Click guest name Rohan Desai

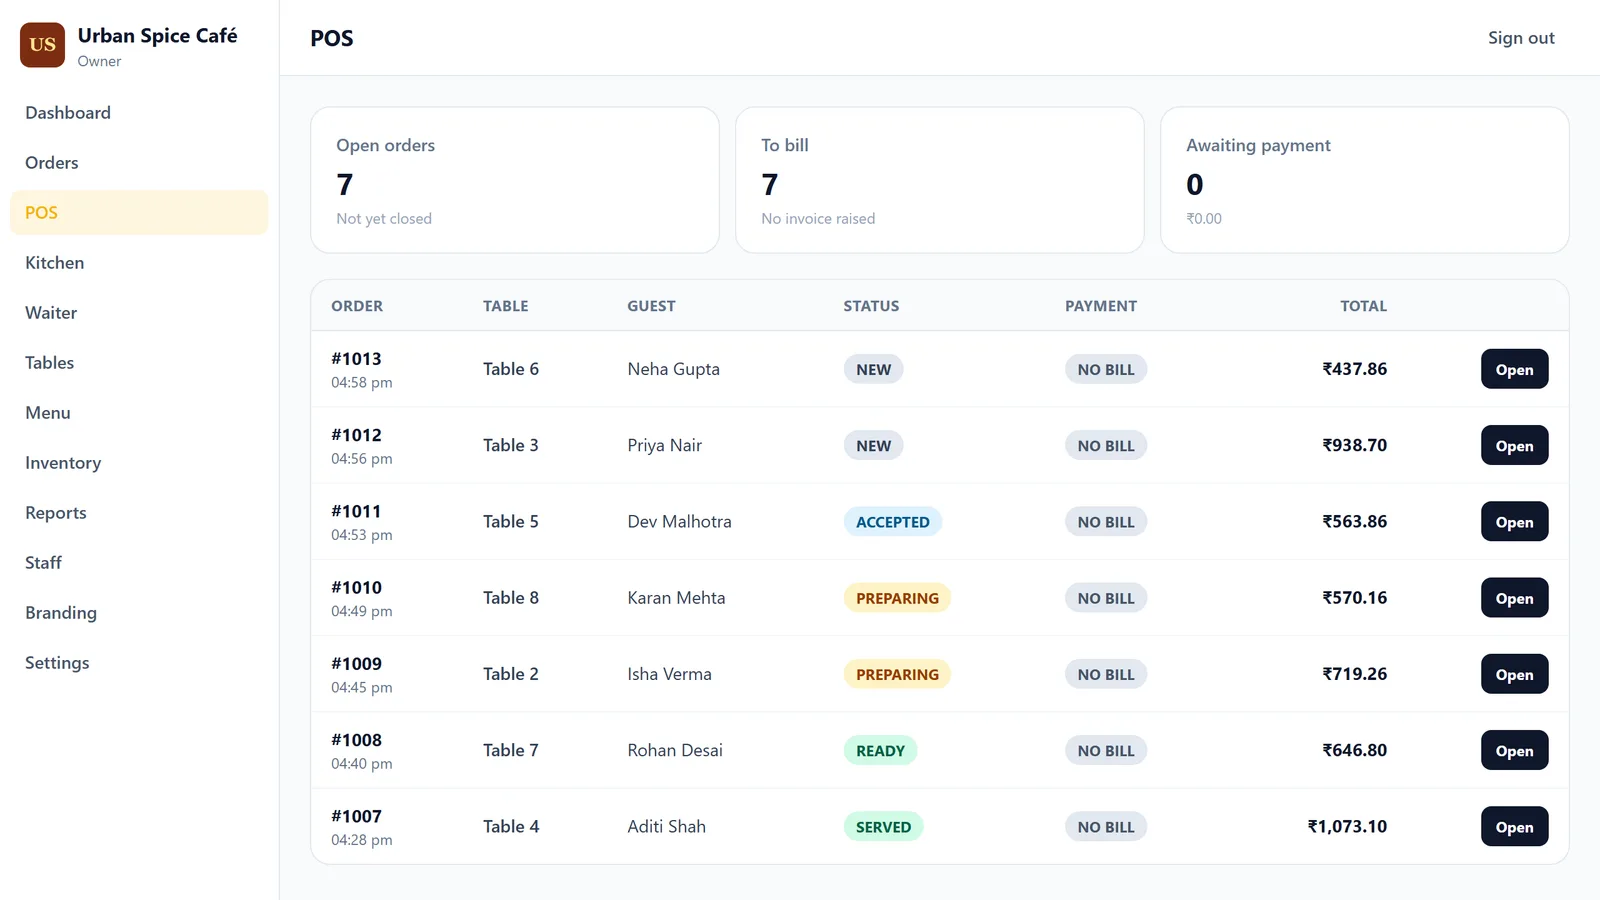pos(675,750)
